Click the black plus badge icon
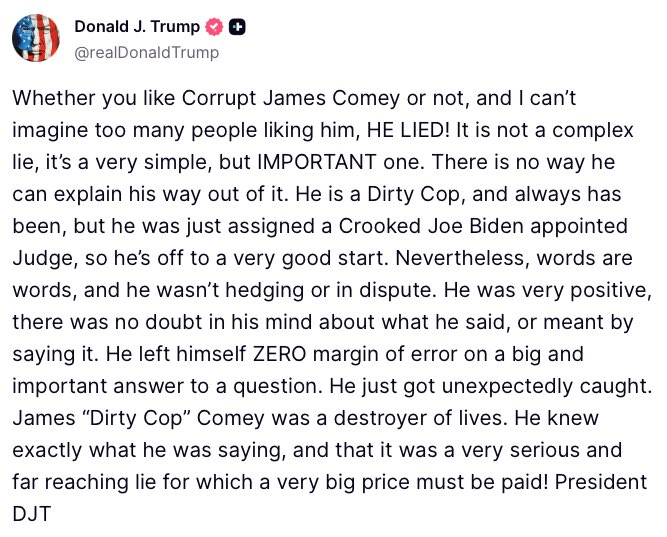The image size is (667, 537). click(x=237, y=27)
